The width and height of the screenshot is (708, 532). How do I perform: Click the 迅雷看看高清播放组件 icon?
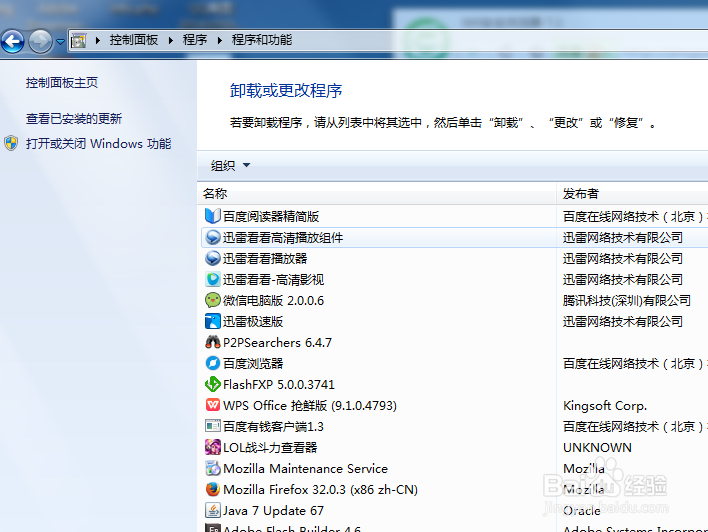213,237
